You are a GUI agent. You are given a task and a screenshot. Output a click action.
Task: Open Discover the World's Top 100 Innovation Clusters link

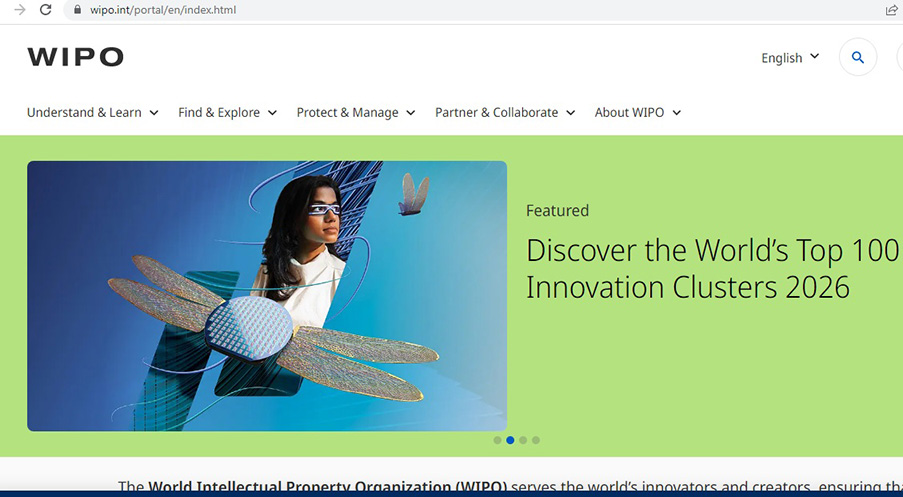(712, 268)
